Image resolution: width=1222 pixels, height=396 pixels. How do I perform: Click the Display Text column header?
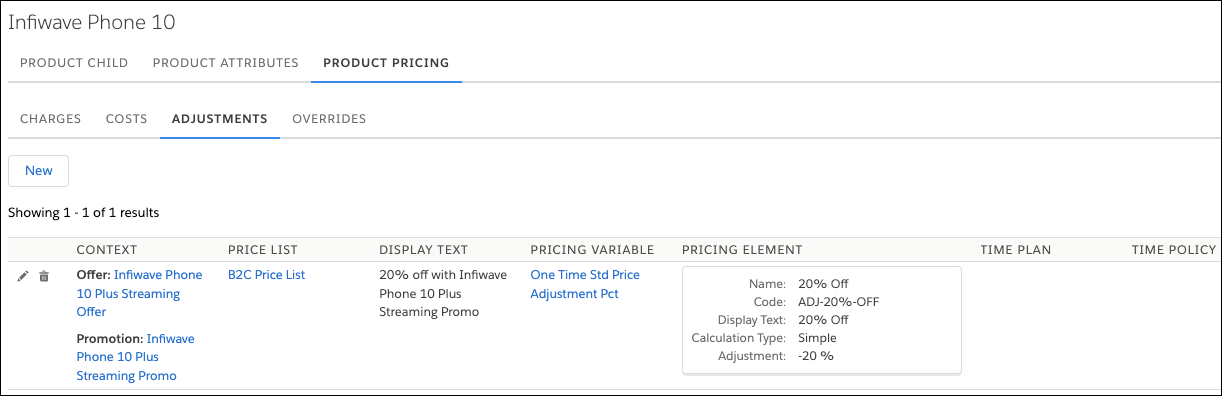[x=424, y=250]
